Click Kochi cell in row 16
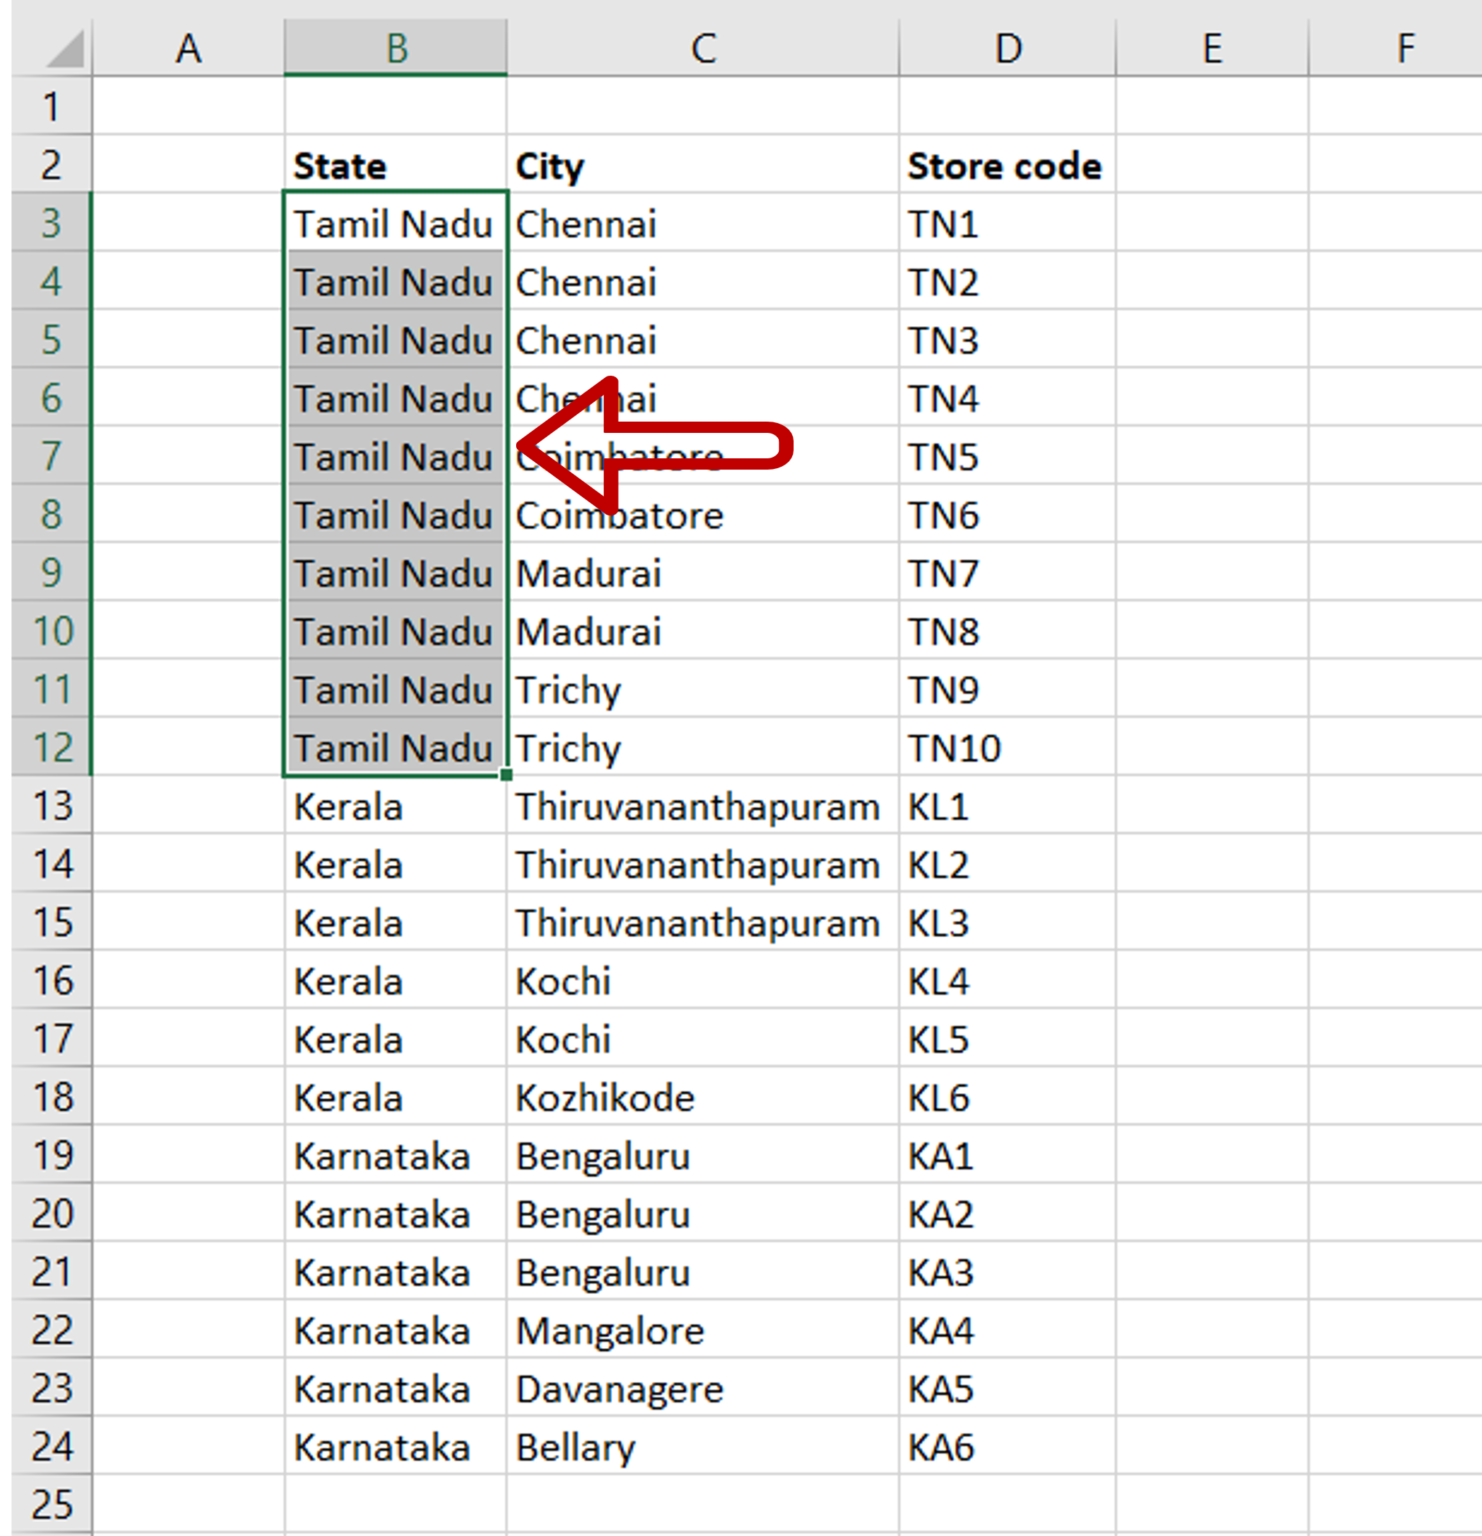This screenshot has height=1536, width=1482. 703,980
